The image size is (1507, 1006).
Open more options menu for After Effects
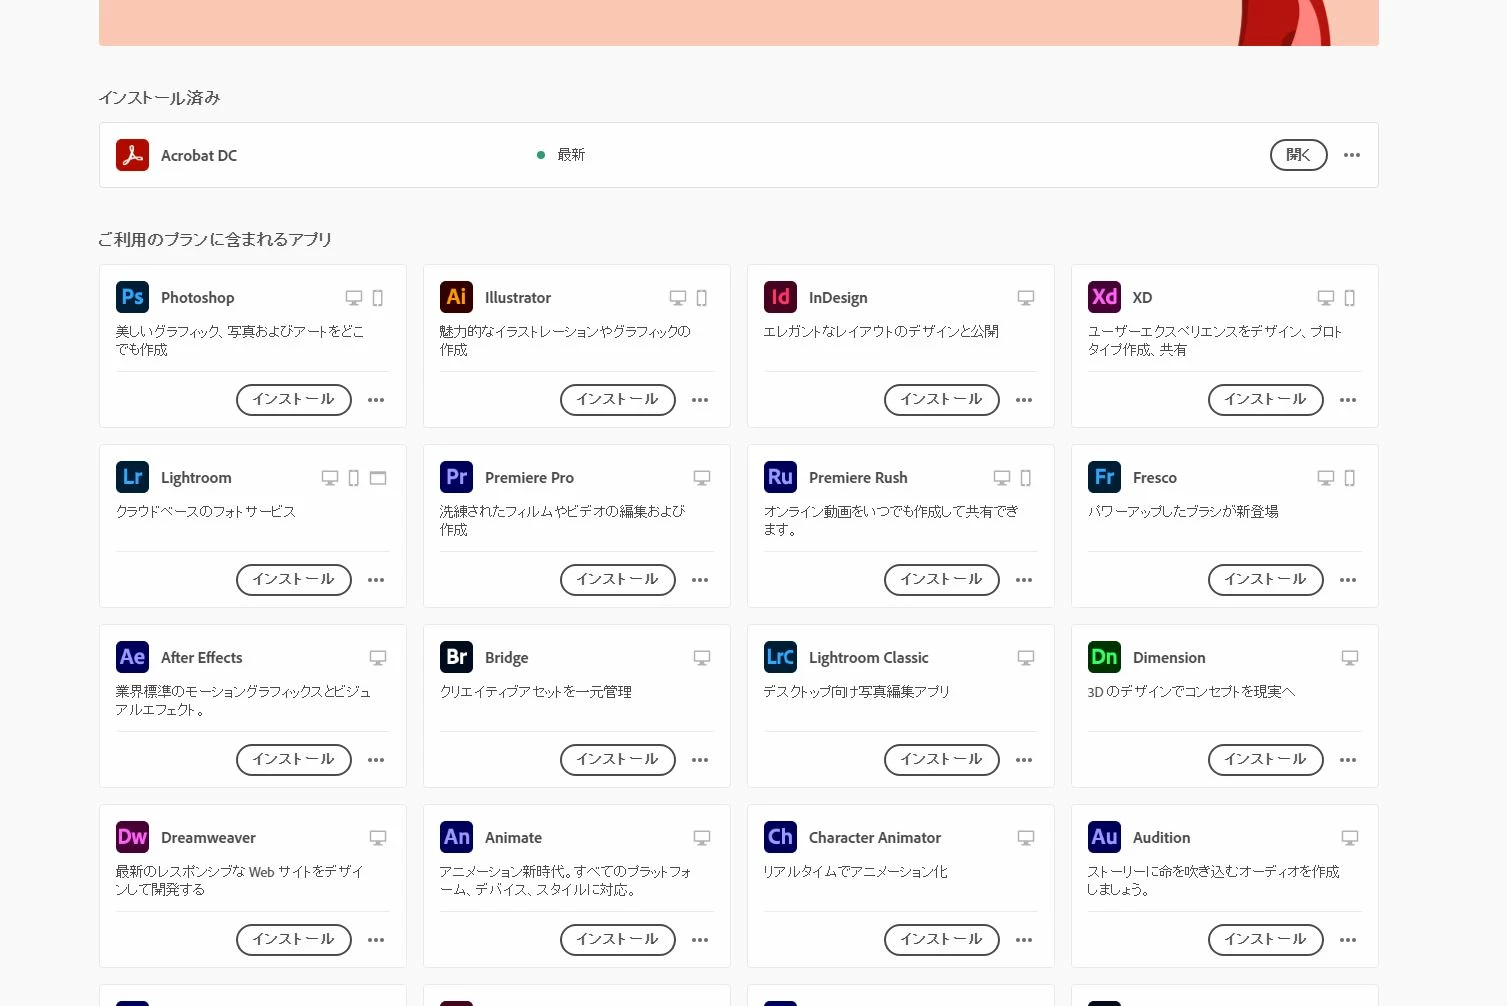point(376,760)
